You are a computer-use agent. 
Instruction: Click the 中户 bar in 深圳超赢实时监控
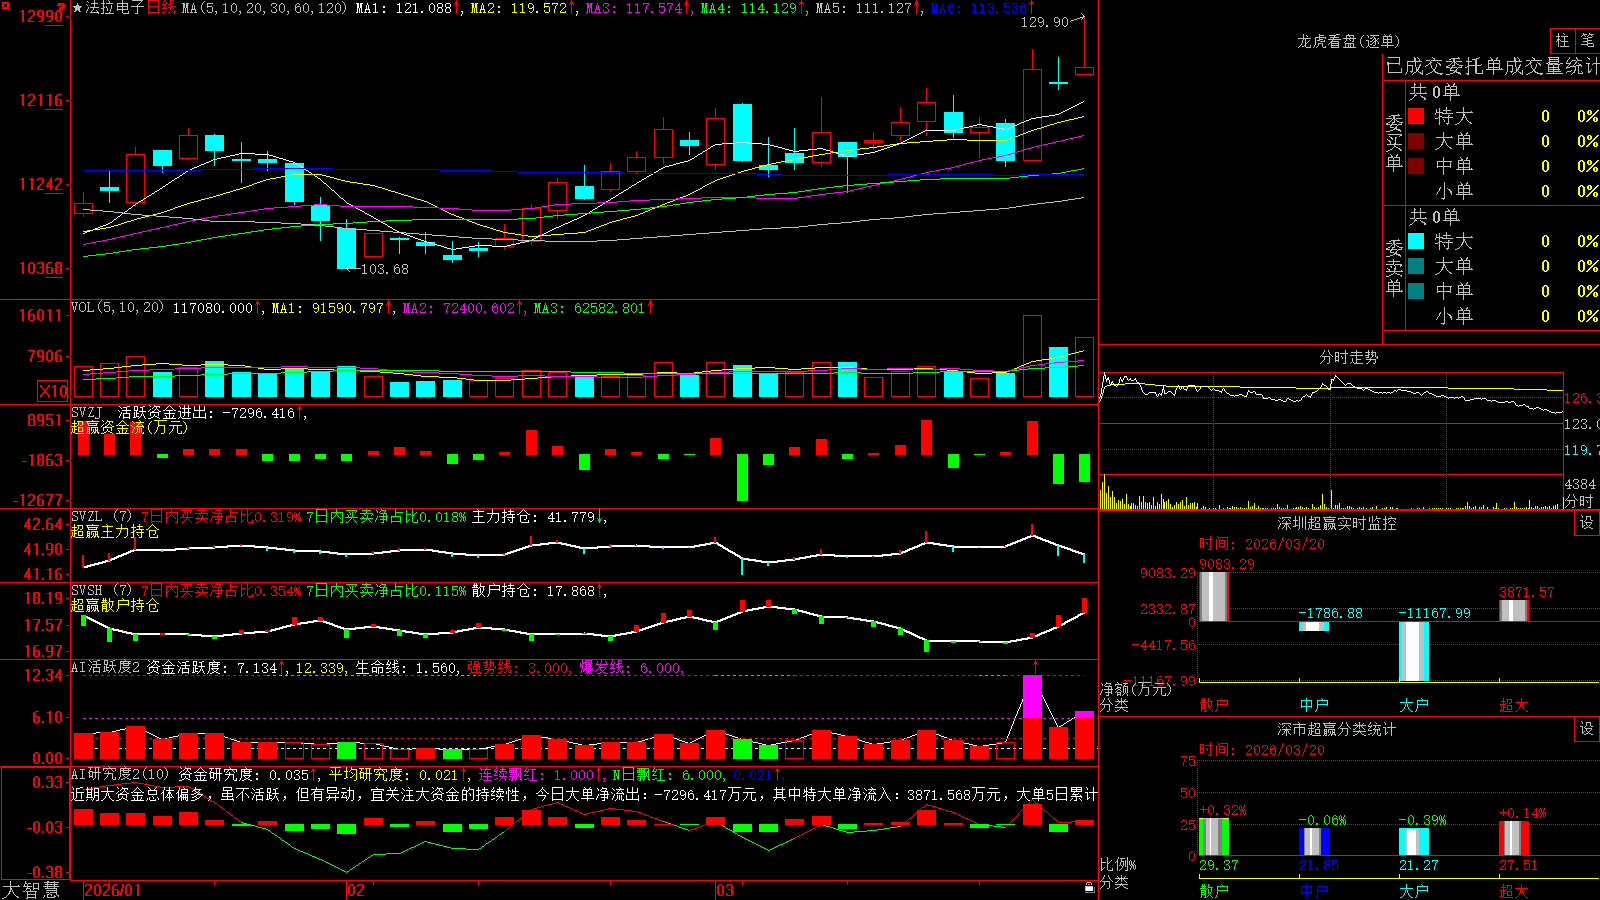tap(1314, 626)
